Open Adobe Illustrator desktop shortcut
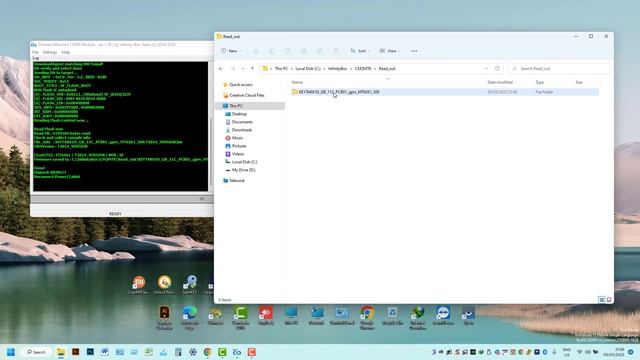This screenshot has height=360, width=640. tap(164, 313)
